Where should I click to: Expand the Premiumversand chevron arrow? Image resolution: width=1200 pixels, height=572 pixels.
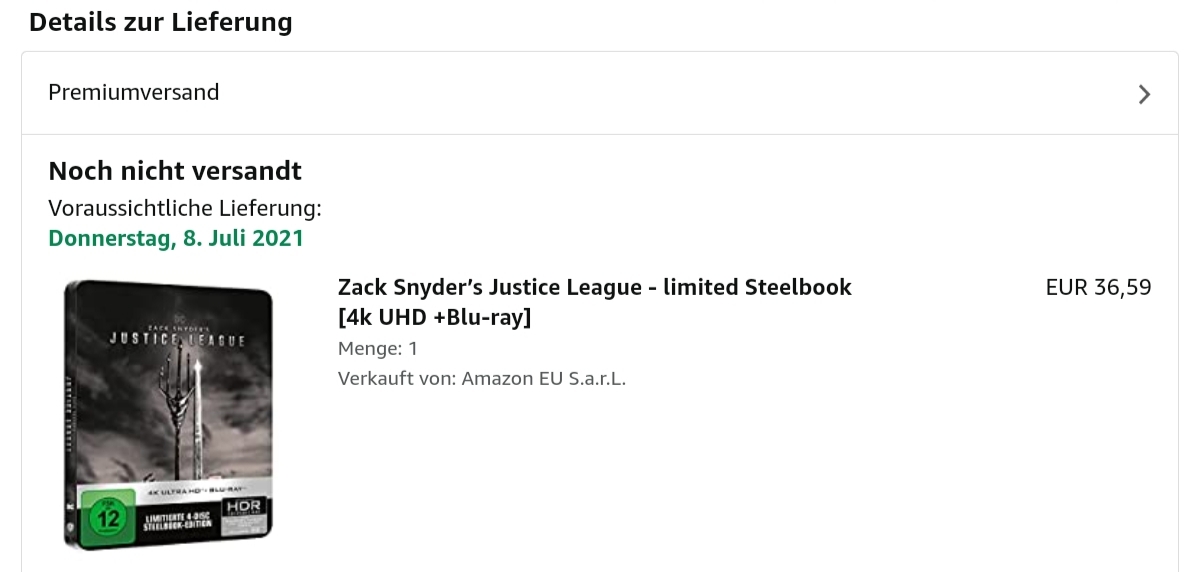(1144, 94)
